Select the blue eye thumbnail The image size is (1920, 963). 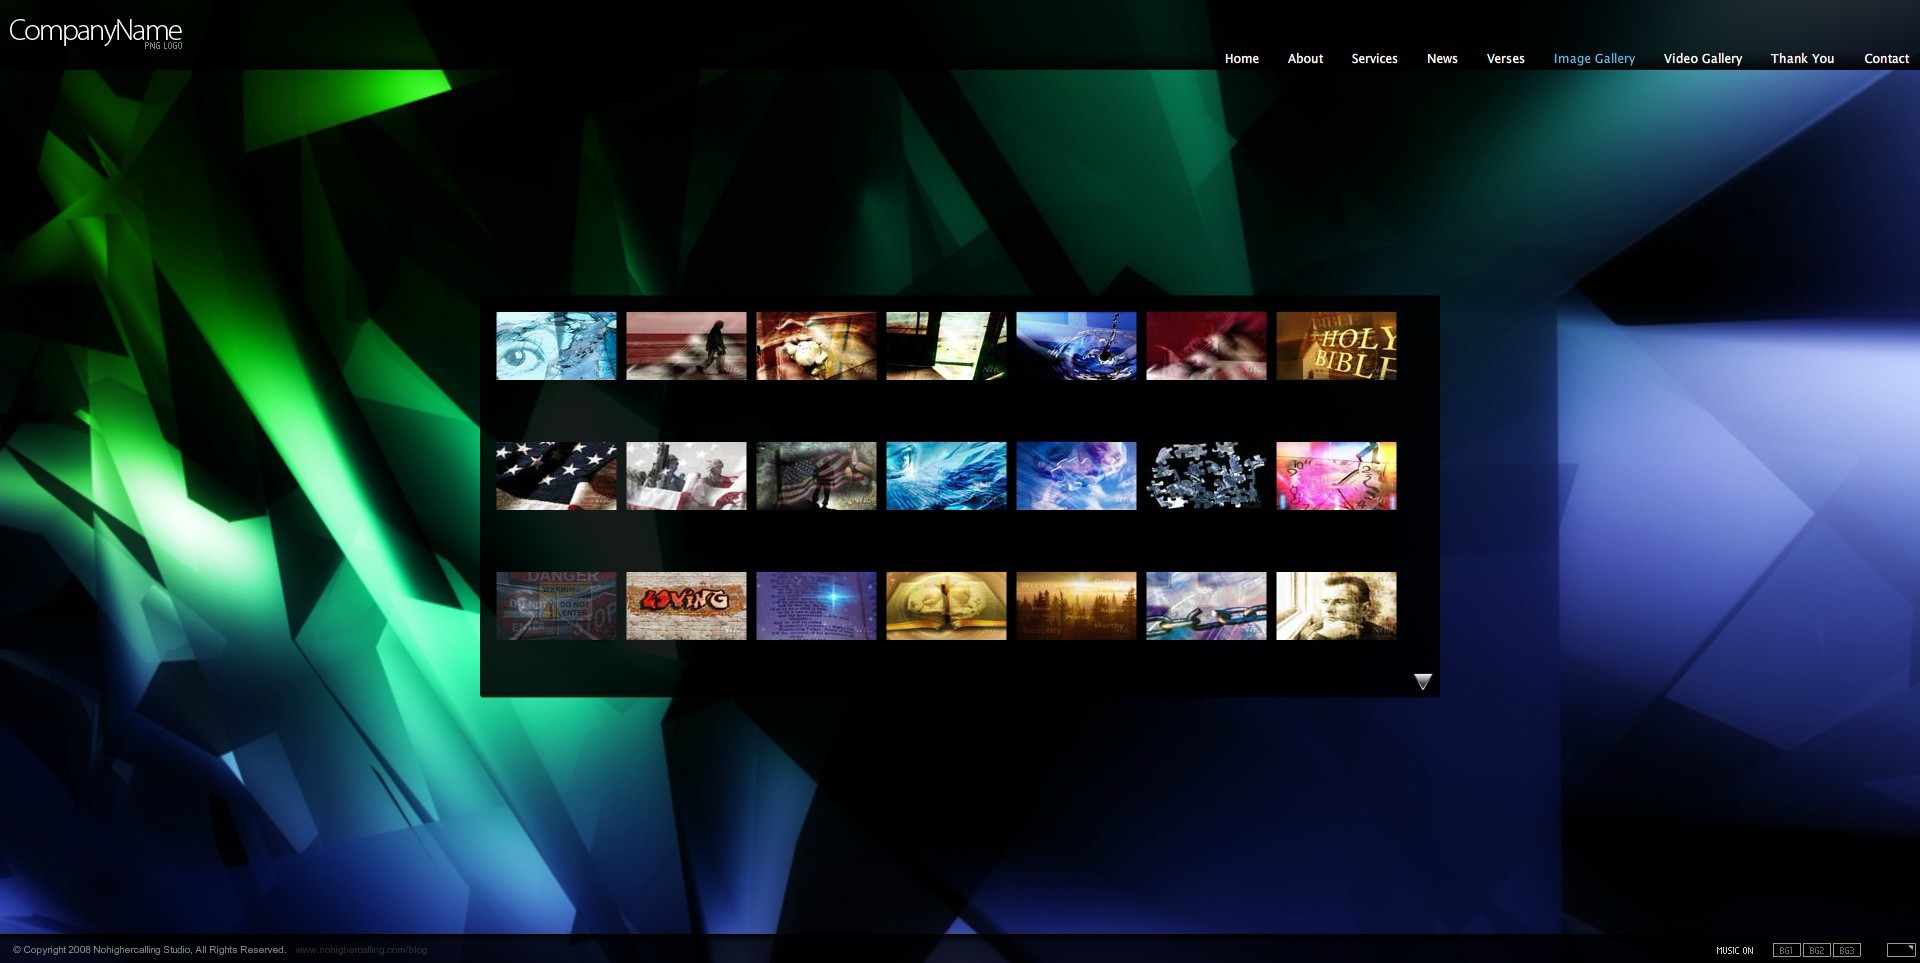(x=556, y=346)
